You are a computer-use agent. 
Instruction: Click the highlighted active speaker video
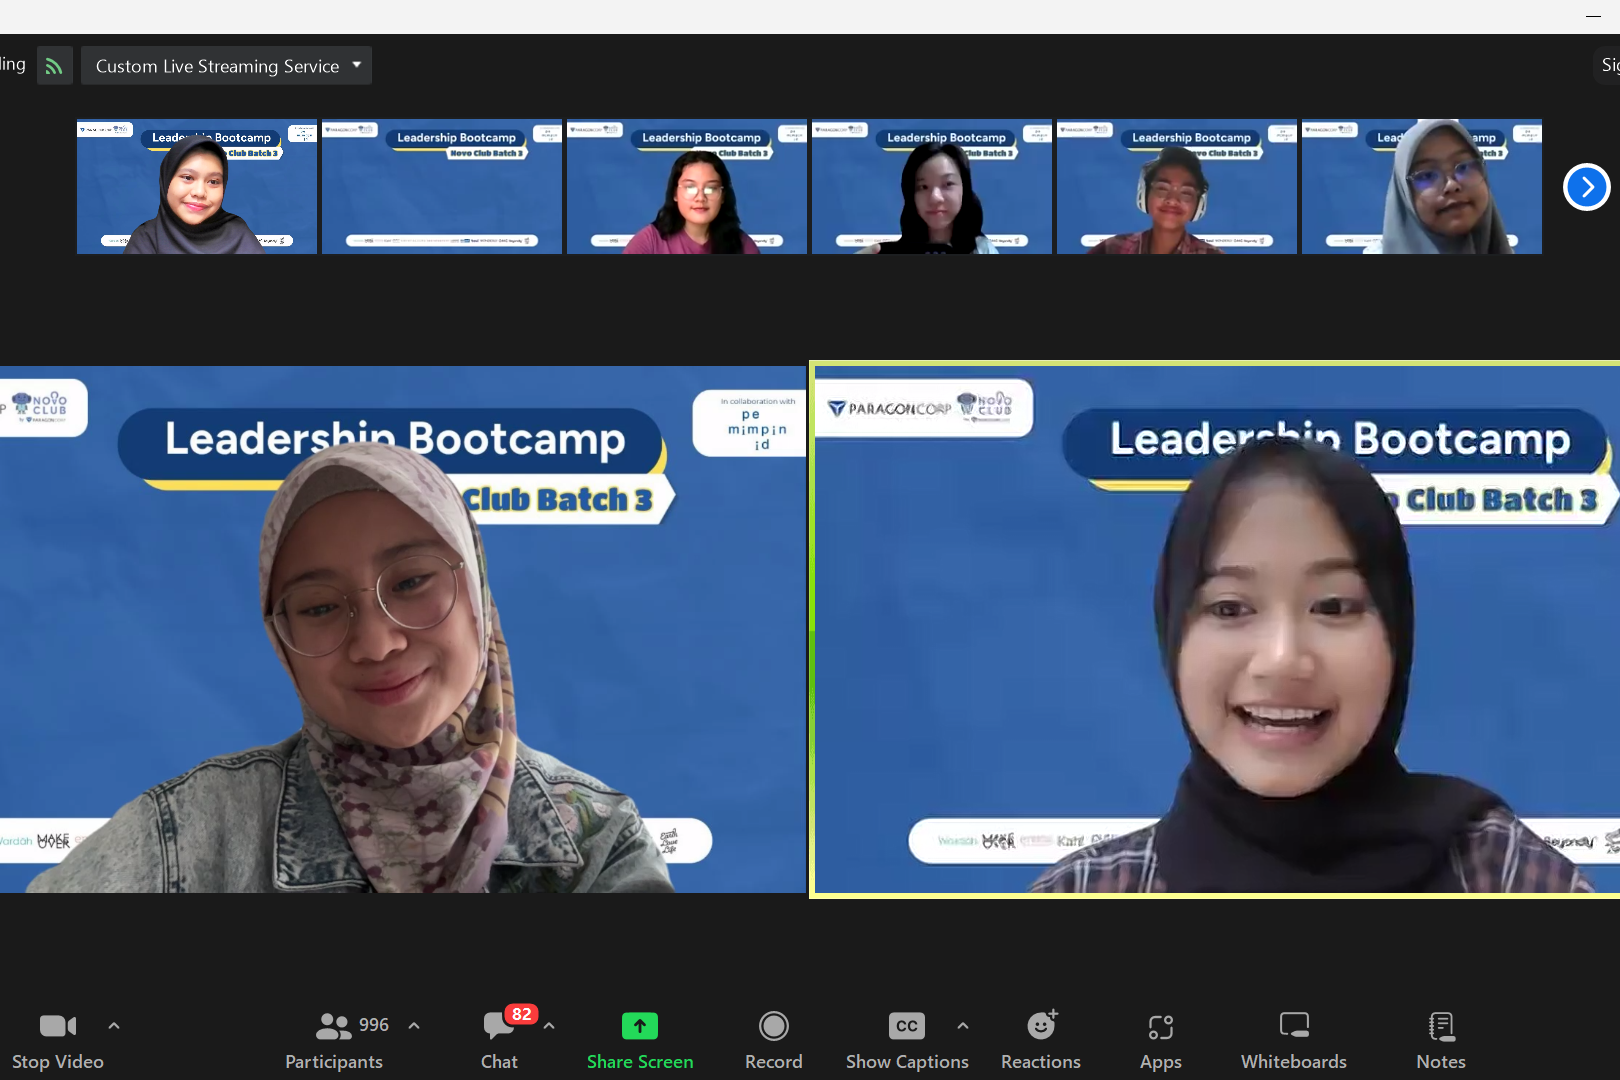pos(1215,630)
